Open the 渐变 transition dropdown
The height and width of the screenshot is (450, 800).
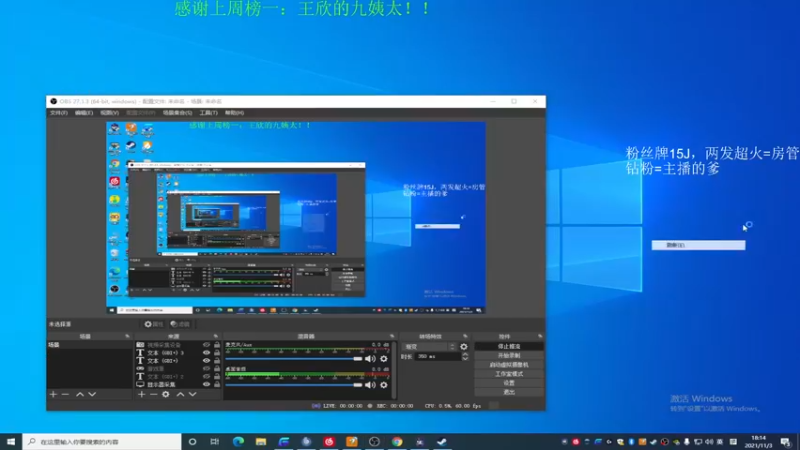click(x=429, y=346)
